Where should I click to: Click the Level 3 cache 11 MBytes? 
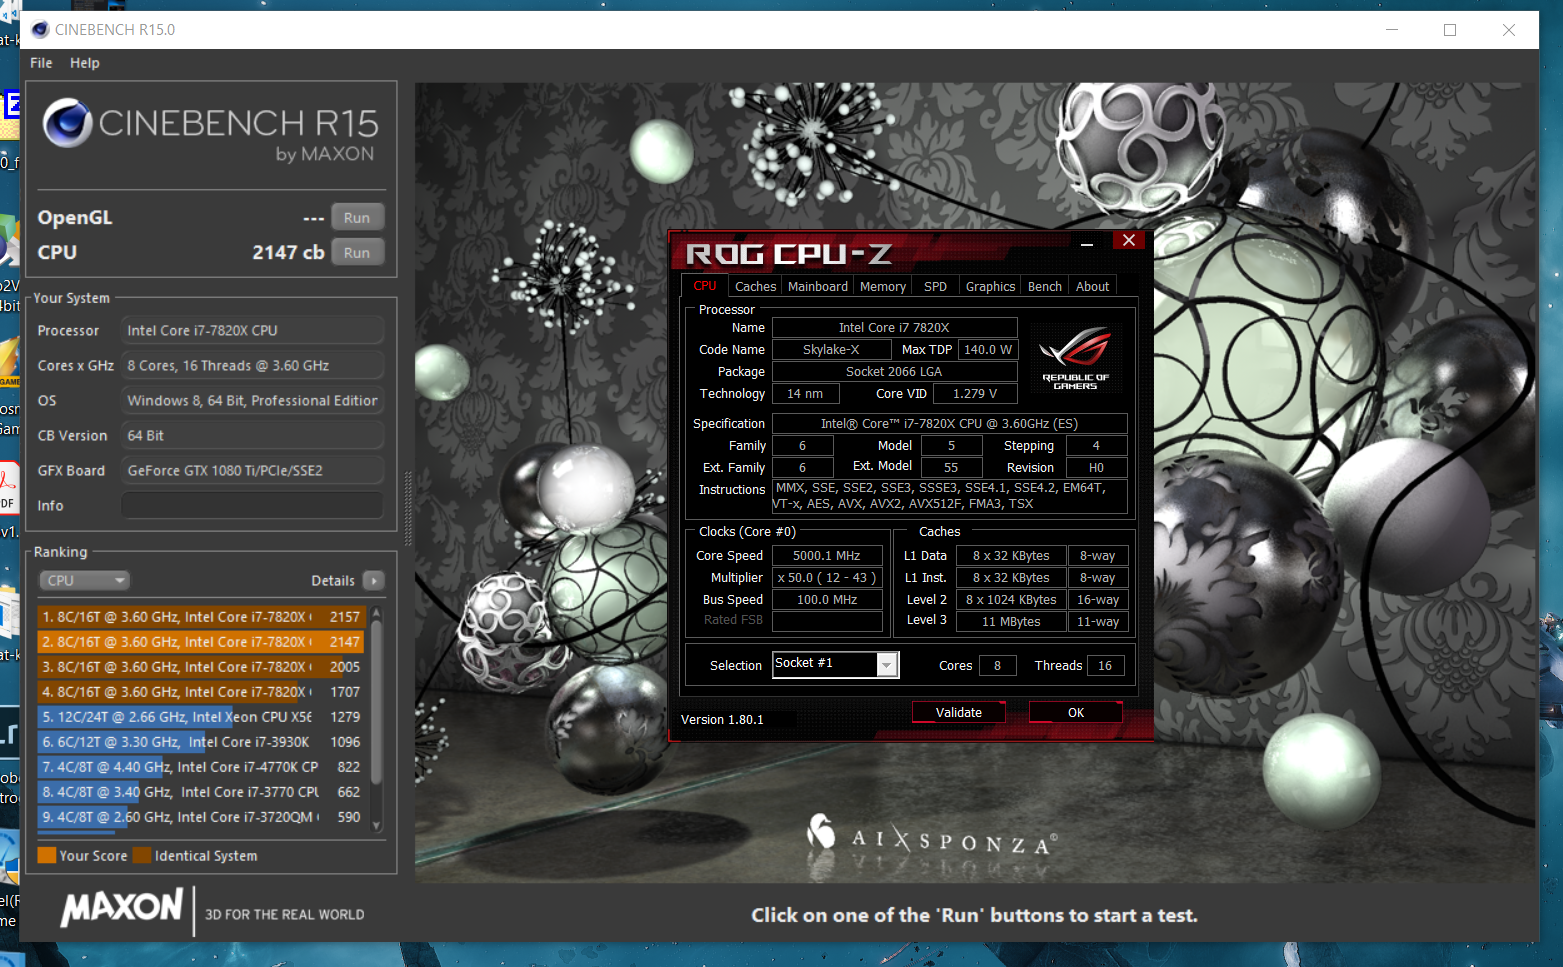(x=1011, y=622)
